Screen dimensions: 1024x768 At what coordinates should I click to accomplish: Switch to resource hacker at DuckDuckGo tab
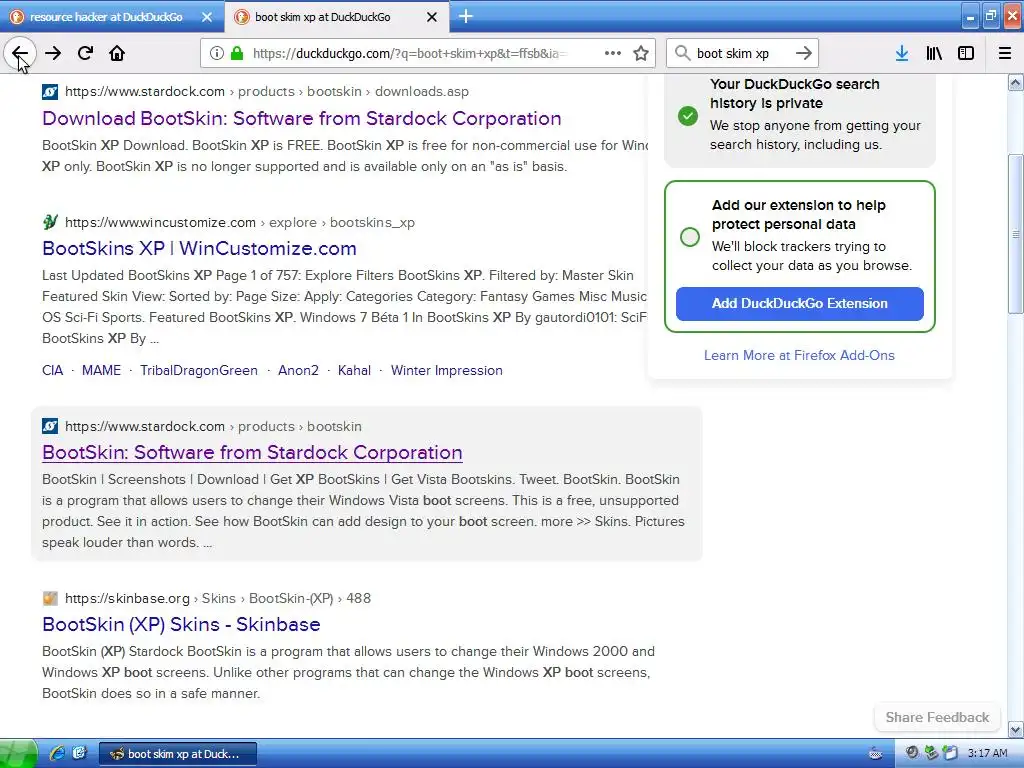click(106, 17)
